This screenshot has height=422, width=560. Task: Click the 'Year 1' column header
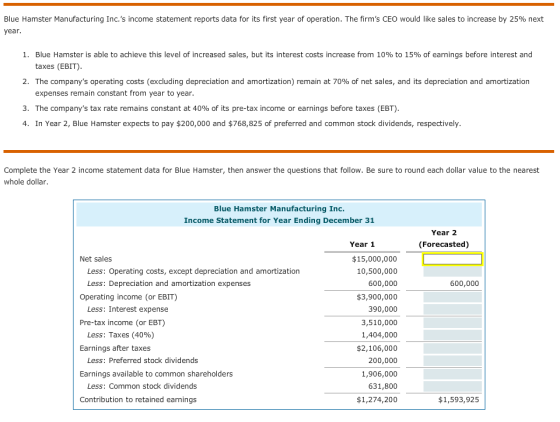[362, 245]
